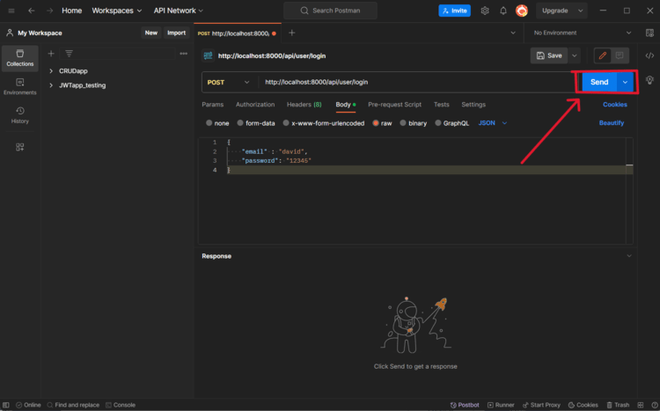Click the request URL input field
The image size is (660, 411).
[417, 83]
